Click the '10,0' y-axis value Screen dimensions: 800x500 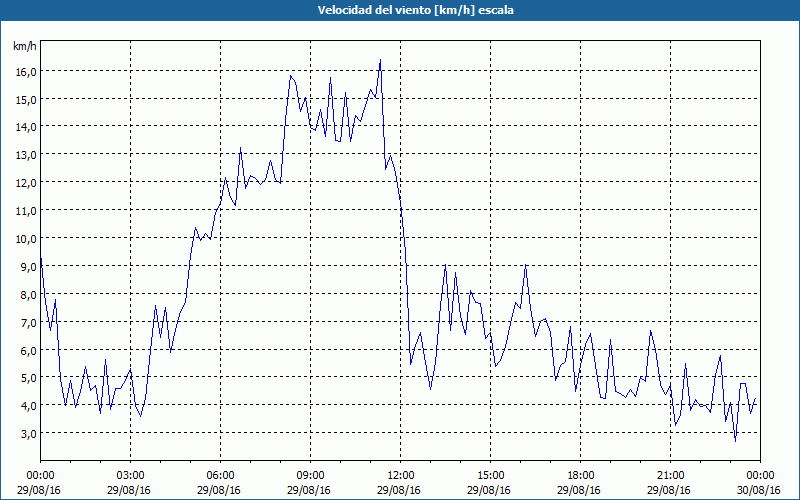[26, 239]
